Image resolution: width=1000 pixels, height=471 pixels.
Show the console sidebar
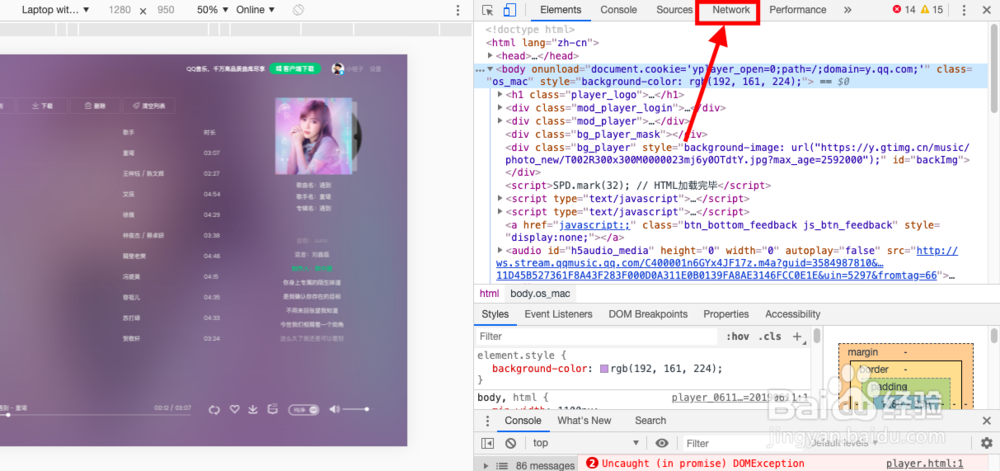(488, 443)
